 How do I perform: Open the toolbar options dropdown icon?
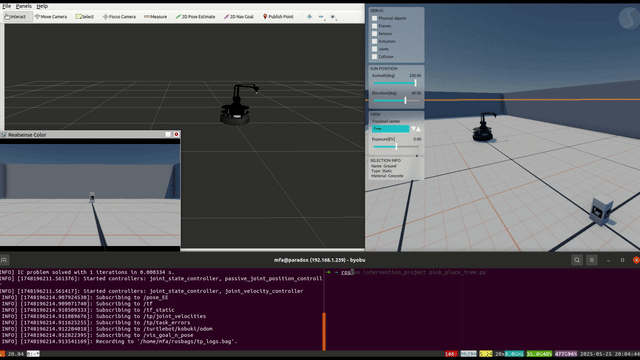coord(333,17)
